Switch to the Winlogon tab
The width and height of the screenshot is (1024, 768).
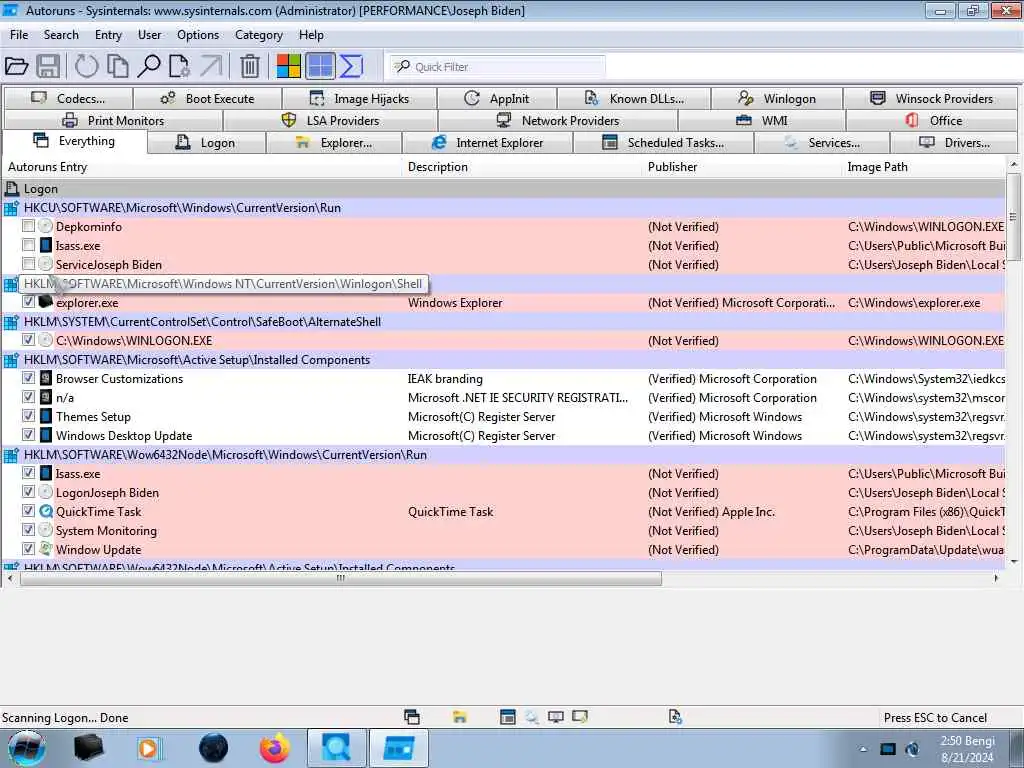pos(776,98)
